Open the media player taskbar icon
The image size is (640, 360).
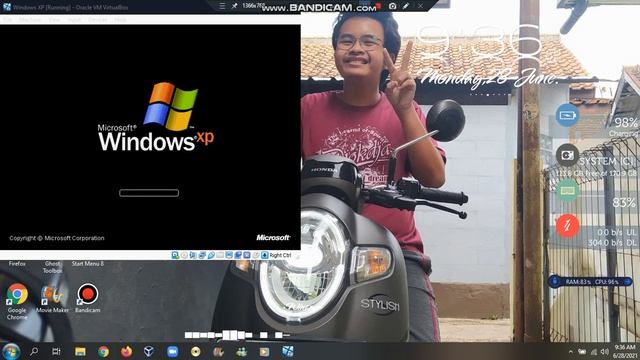tap(264, 351)
